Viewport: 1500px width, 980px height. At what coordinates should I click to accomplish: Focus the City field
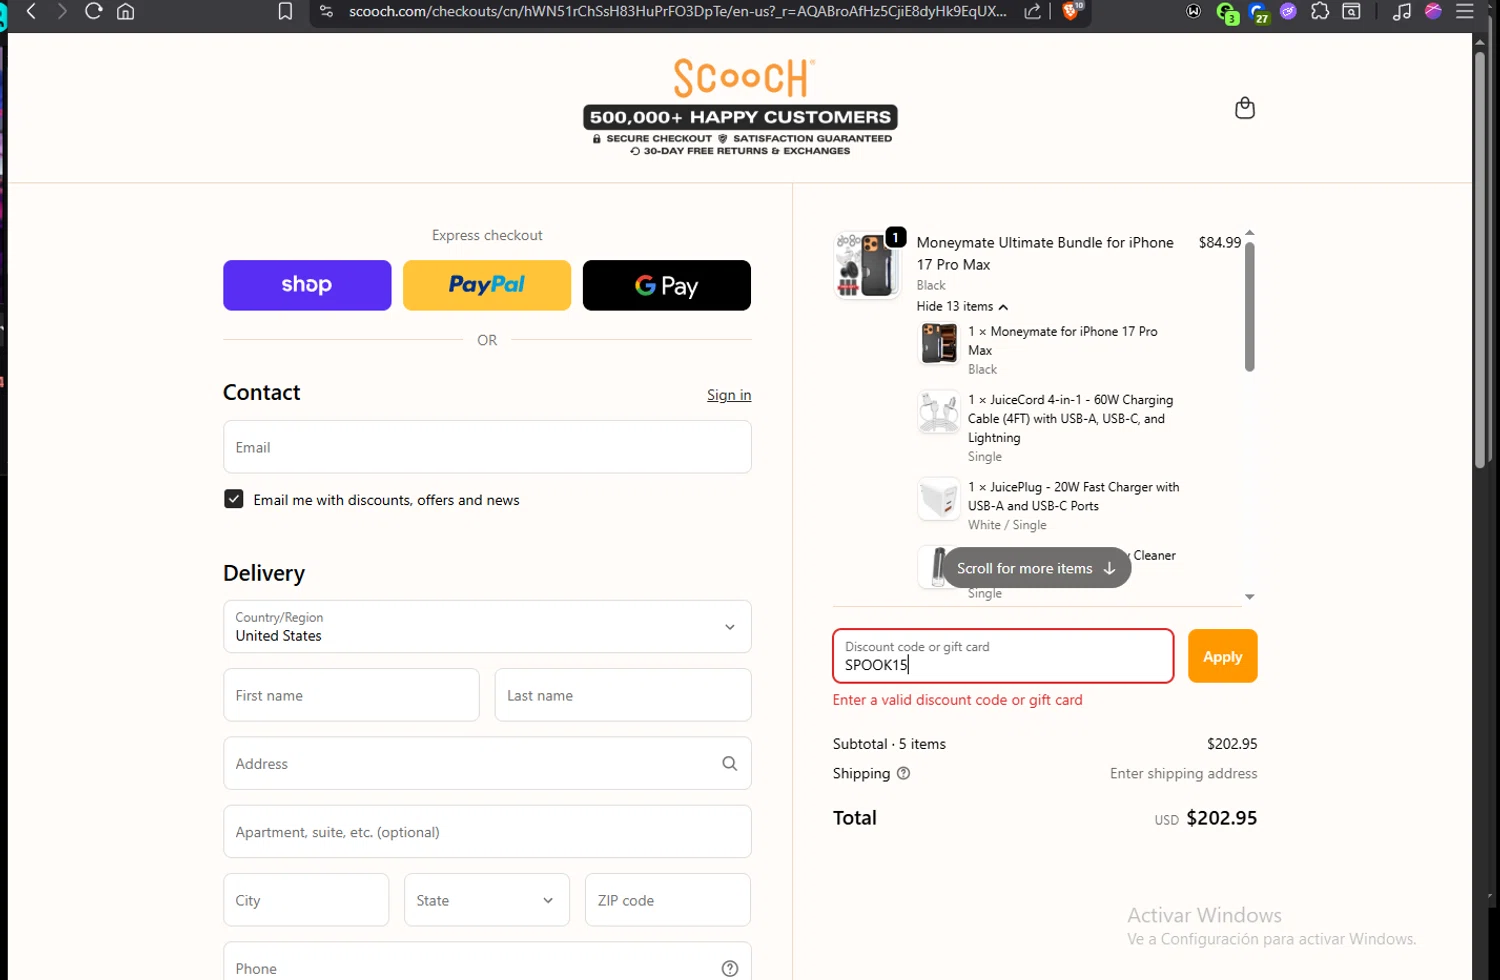(x=306, y=900)
